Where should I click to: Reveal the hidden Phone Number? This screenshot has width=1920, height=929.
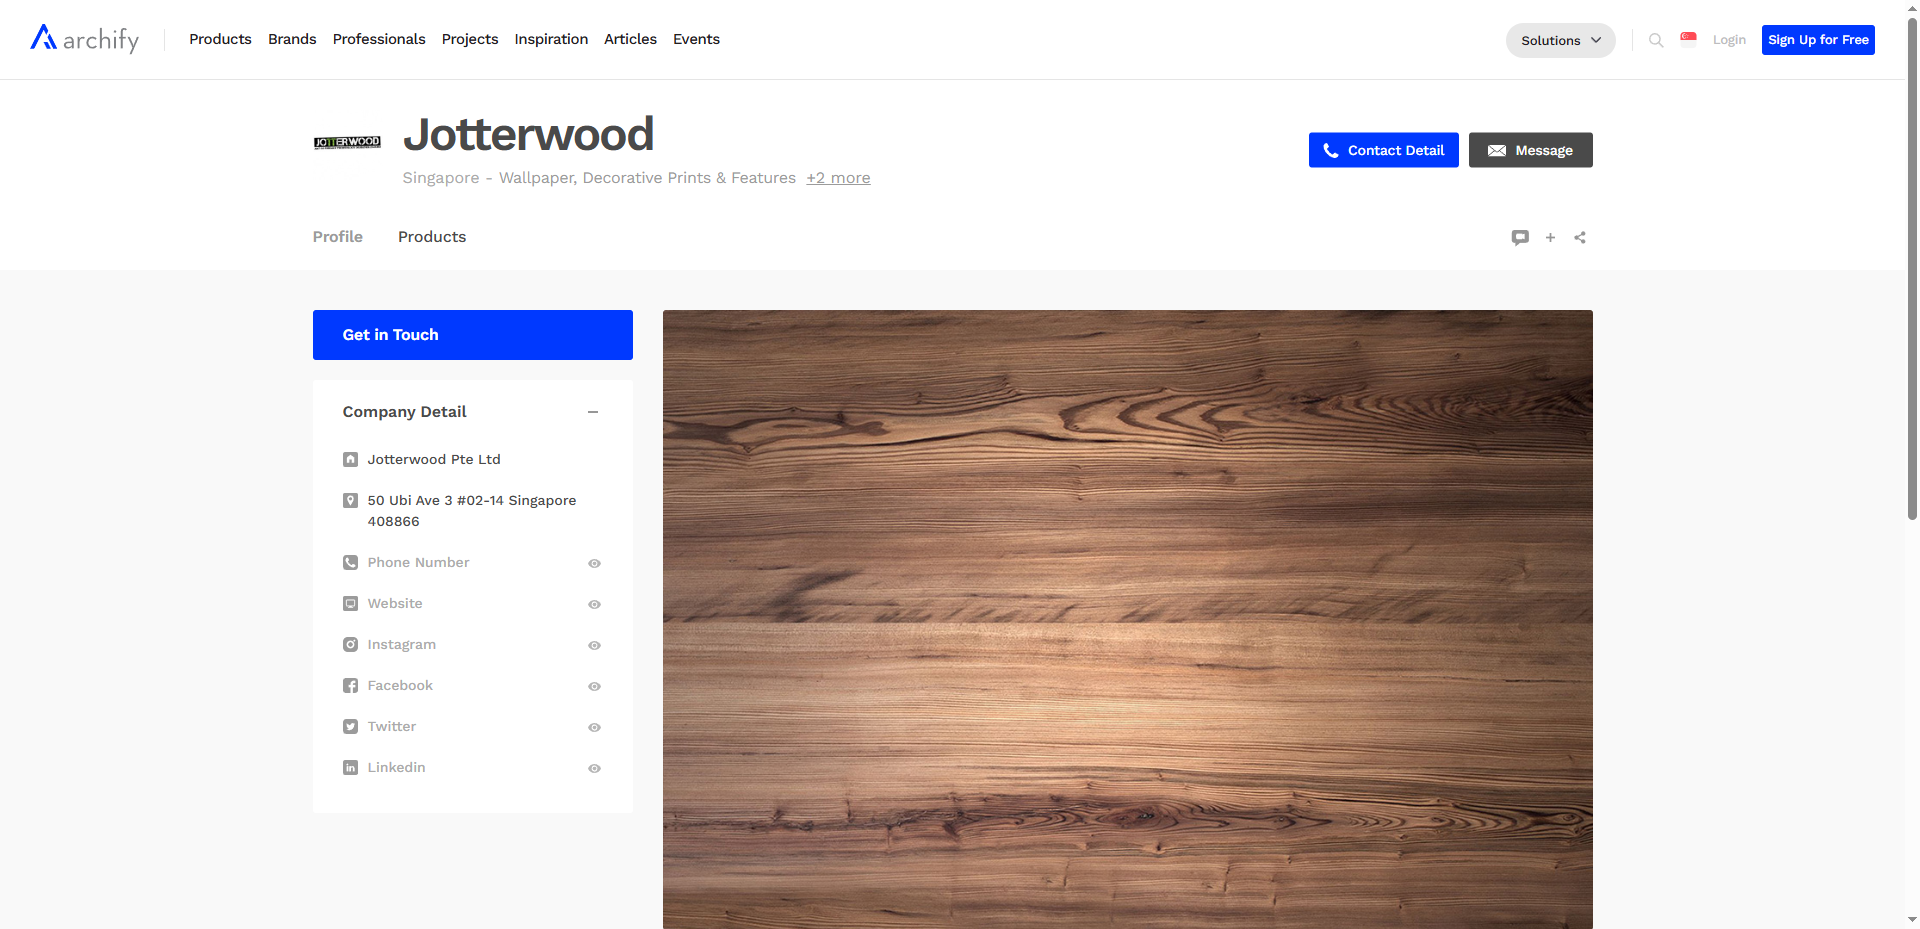coord(594,564)
